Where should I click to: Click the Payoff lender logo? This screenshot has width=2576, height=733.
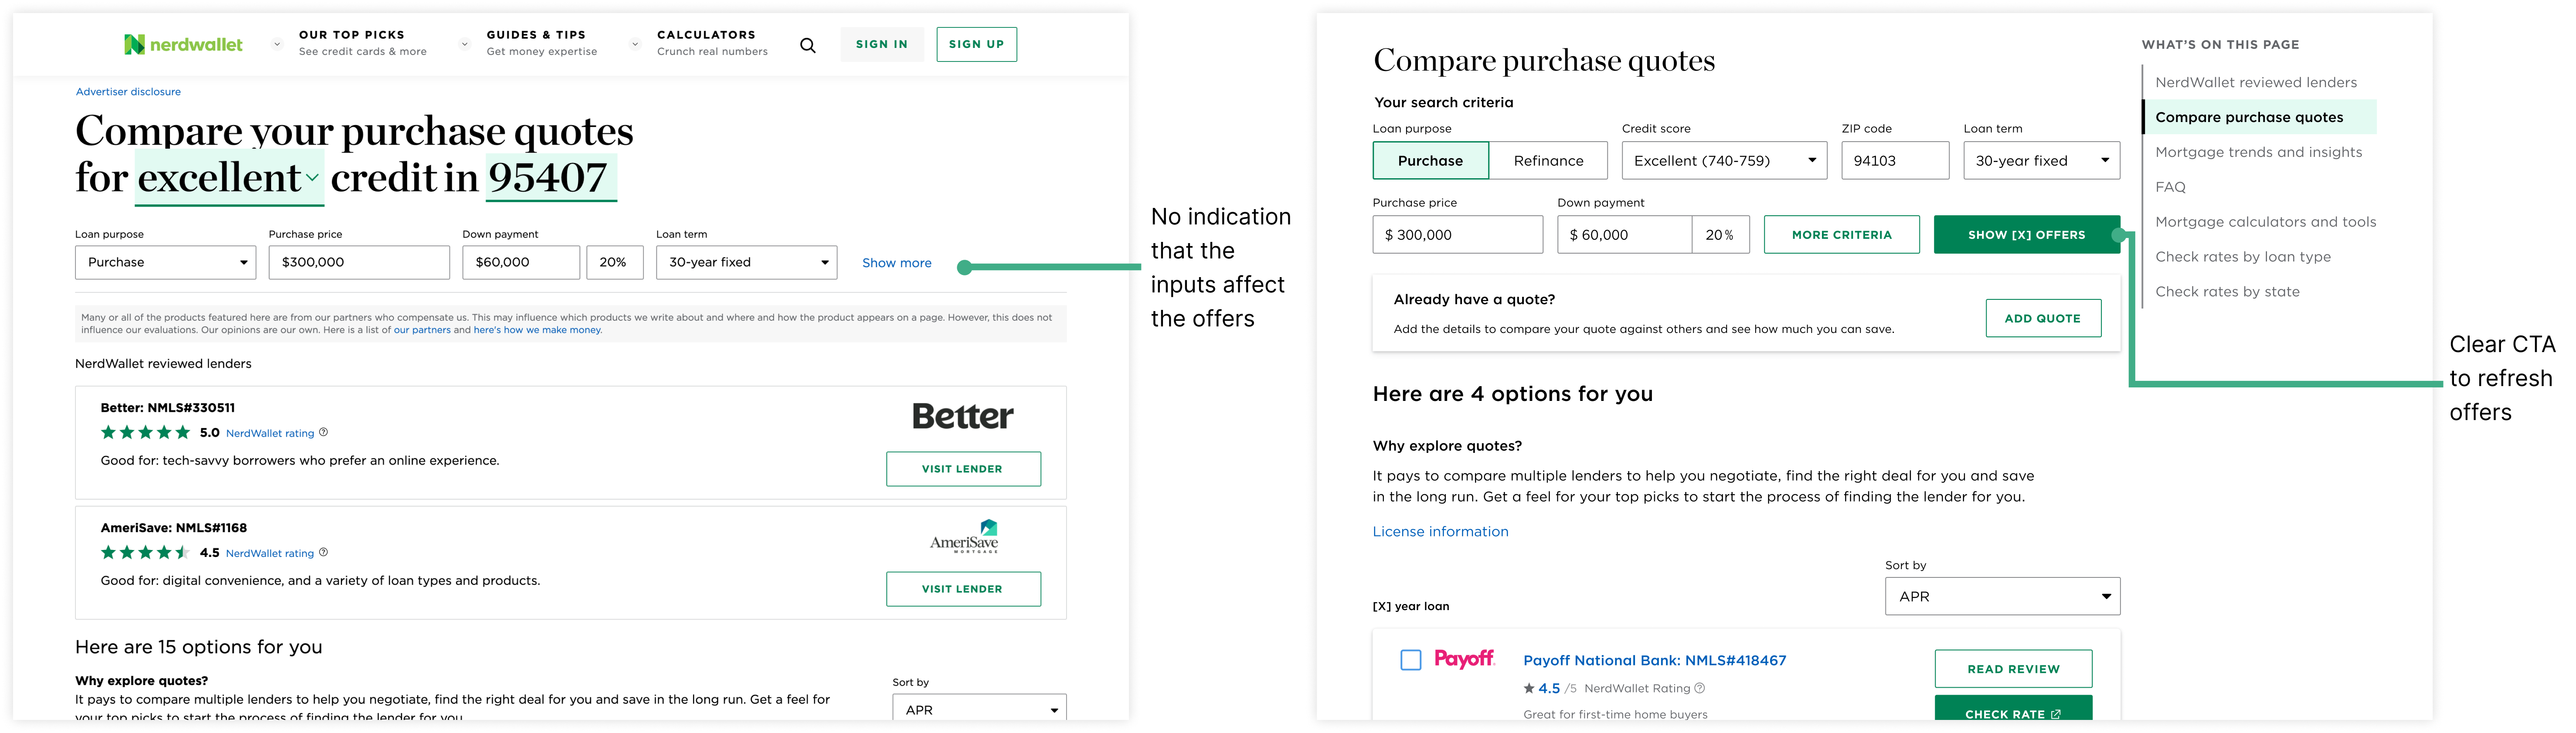click(x=1464, y=658)
